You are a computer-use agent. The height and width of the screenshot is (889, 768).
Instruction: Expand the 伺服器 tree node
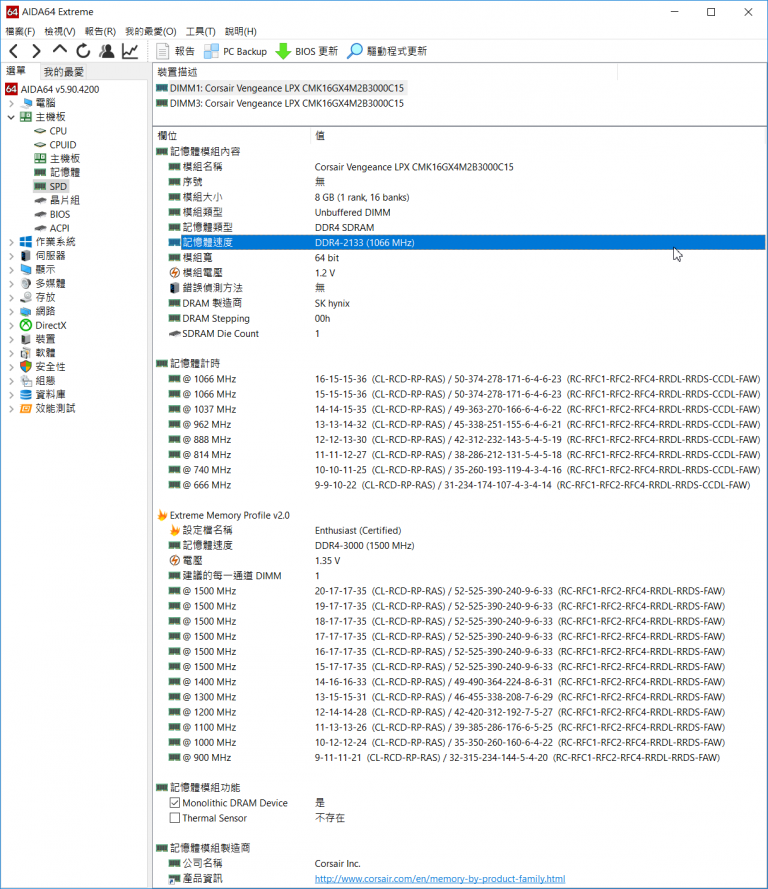point(11,256)
